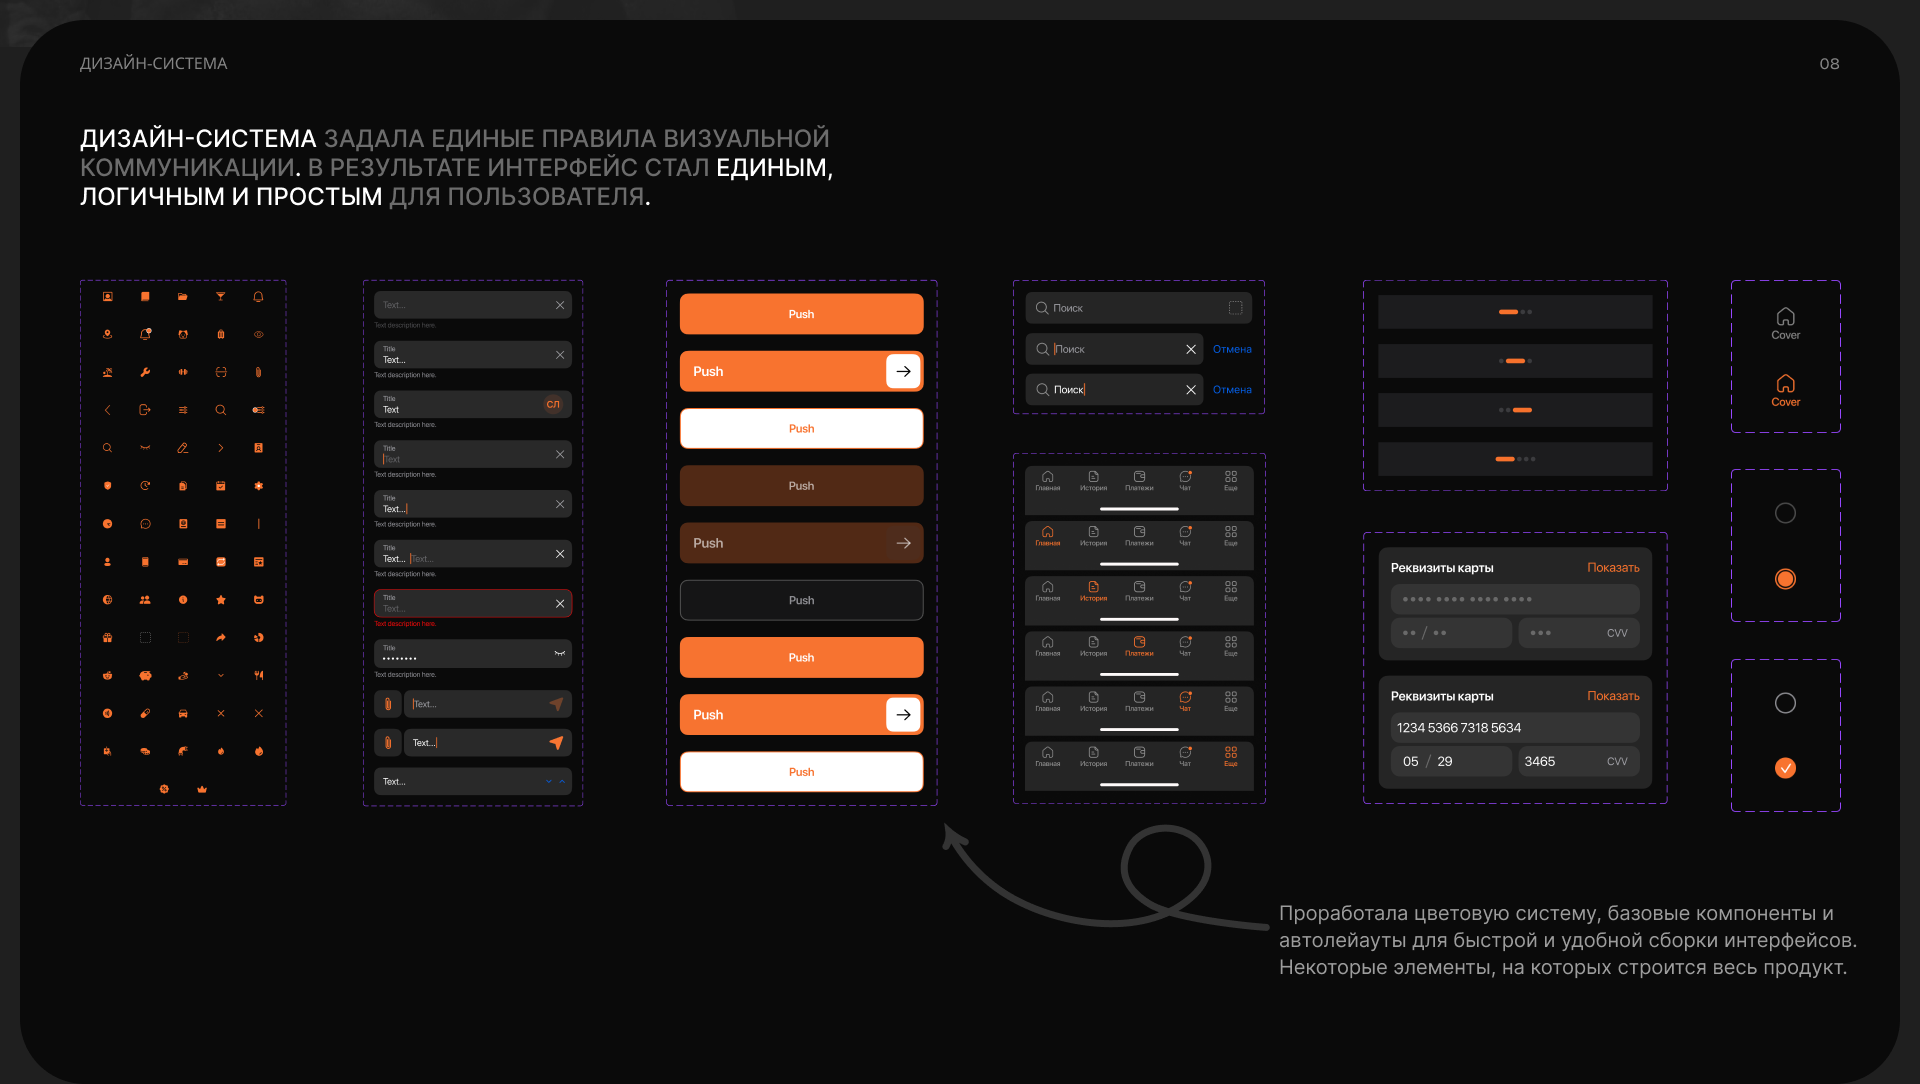Screen dimensions: 1920x1084
Task: Select the checked orange checkmark circle
Action: (1785, 768)
